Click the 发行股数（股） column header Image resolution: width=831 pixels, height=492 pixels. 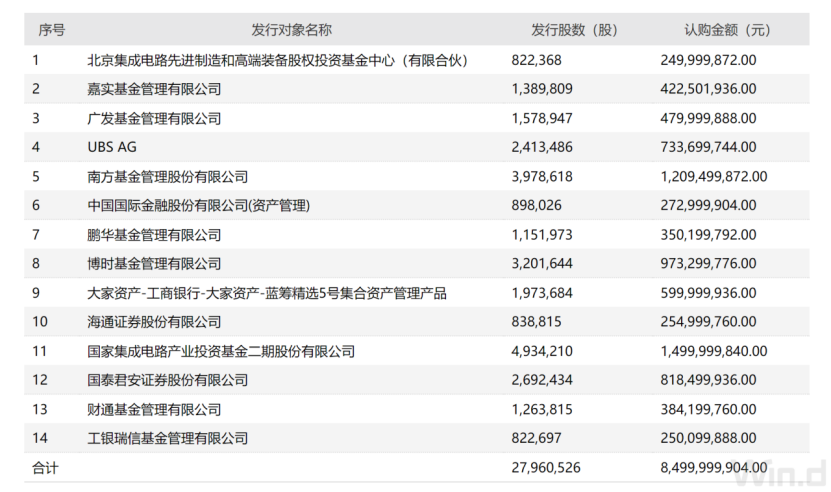click(x=575, y=30)
